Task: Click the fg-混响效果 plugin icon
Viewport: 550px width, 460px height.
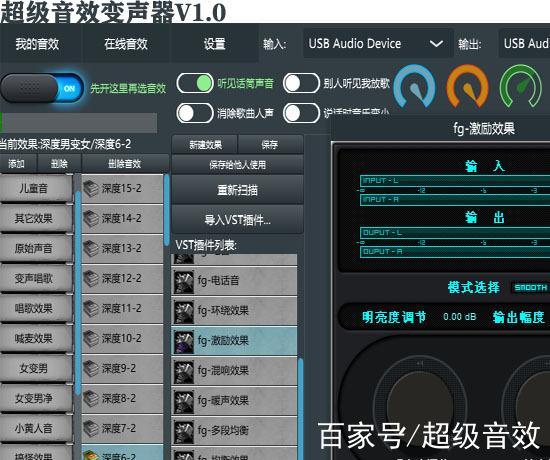Action: [x=184, y=372]
